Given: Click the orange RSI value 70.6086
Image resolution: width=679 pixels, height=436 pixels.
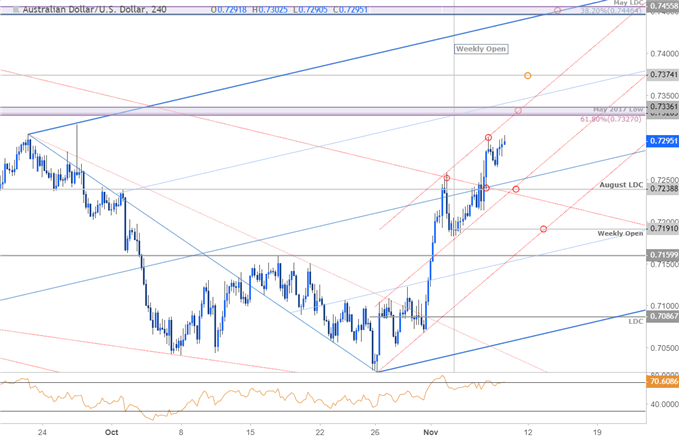Looking at the screenshot, I should (663, 381).
